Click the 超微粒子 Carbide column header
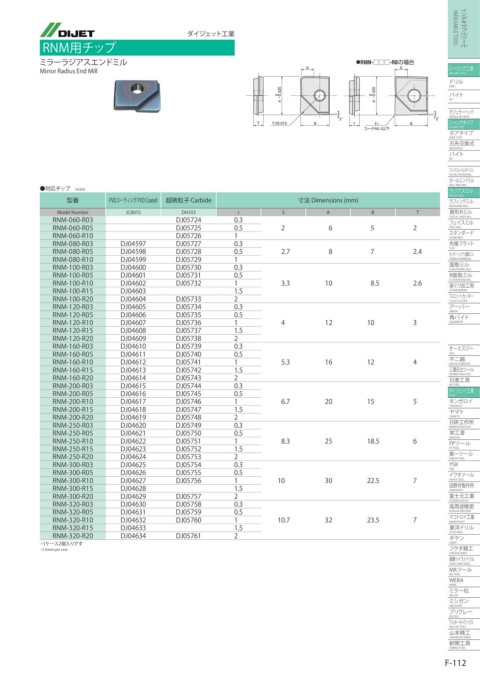Screen dimensions: 480x677 coord(189,200)
